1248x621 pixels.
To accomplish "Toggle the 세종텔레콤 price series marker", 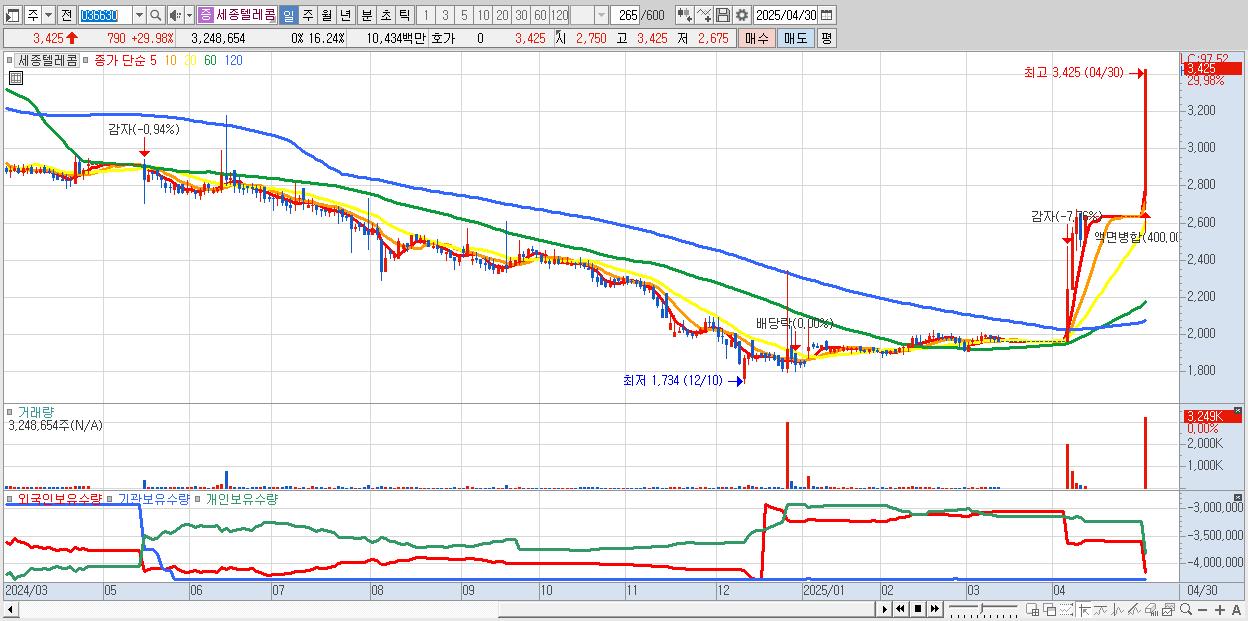I will point(10,60).
